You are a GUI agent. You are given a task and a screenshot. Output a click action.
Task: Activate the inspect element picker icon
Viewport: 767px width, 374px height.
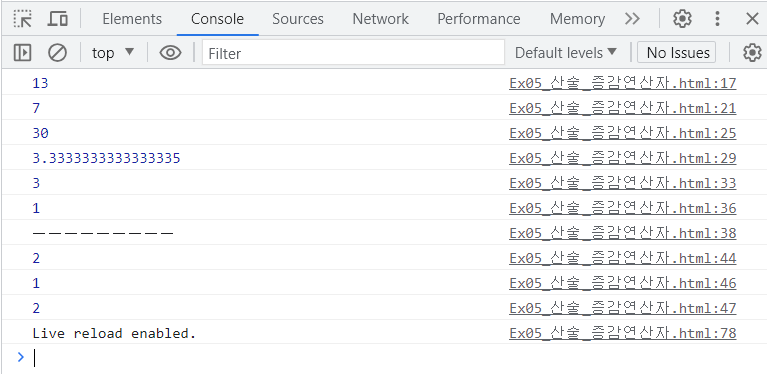(23, 19)
